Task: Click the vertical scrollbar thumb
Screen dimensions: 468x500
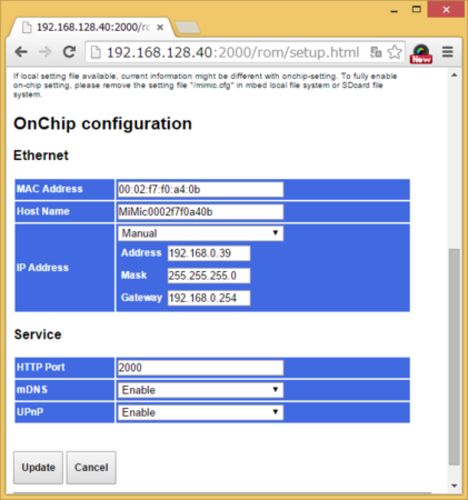Action: click(x=454, y=357)
